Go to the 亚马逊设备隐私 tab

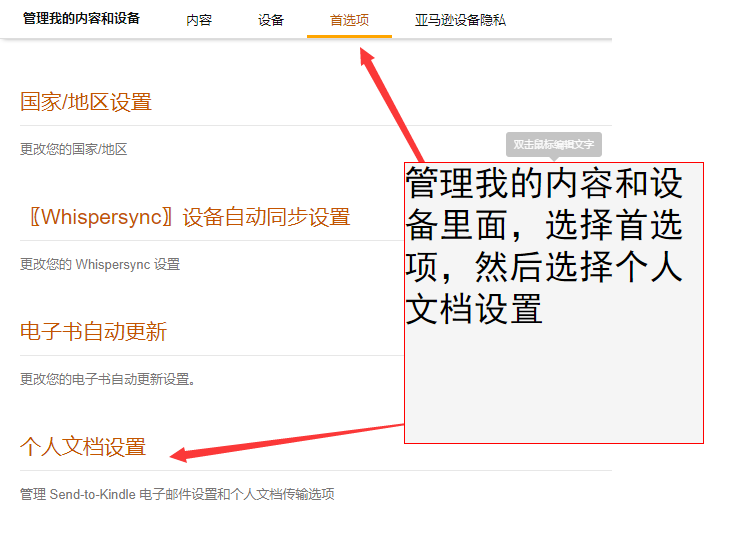[460, 20]
